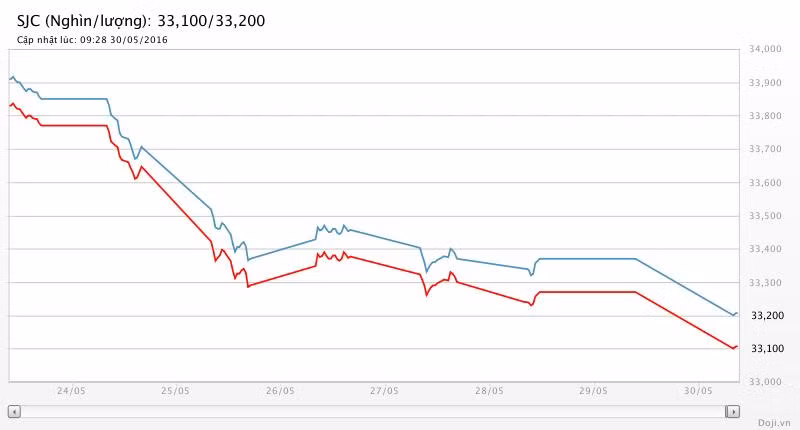Click the end of the red buy-price line
Image resolution: width=800 pixels, height=430 pixels.
737,346
